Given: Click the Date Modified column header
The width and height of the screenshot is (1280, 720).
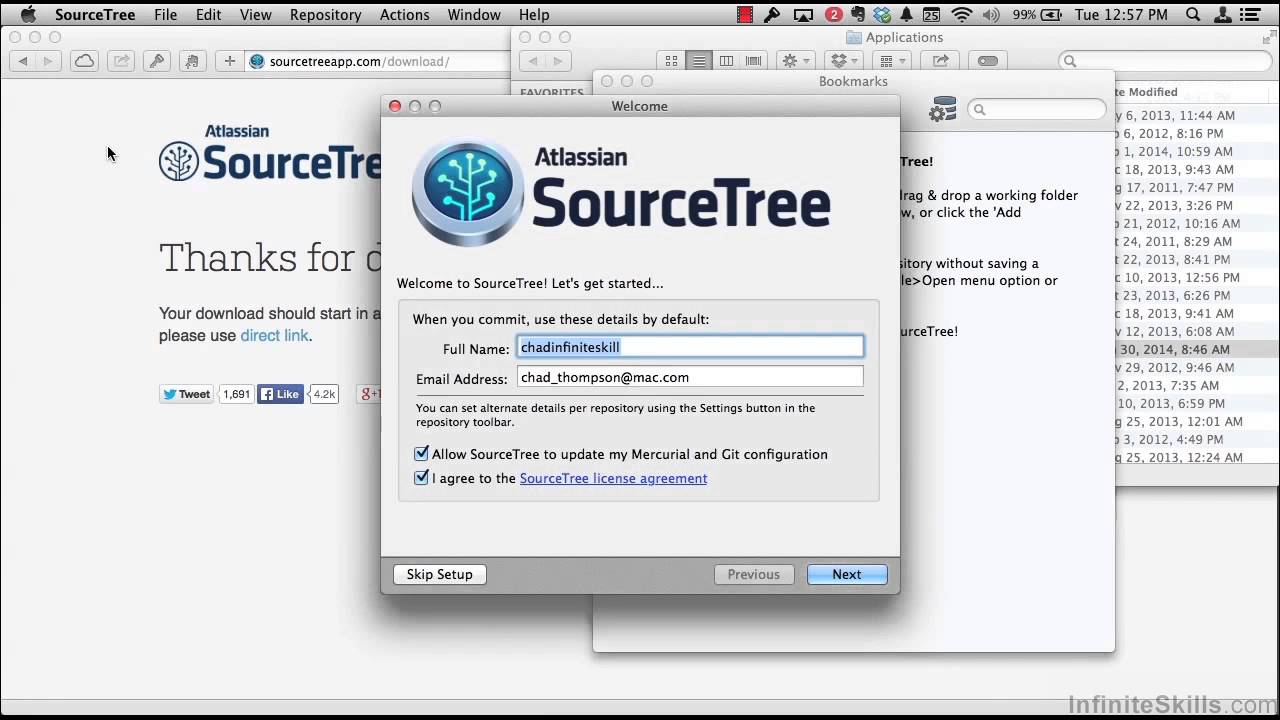Looking at the screenshot, I should point(1146,92).
